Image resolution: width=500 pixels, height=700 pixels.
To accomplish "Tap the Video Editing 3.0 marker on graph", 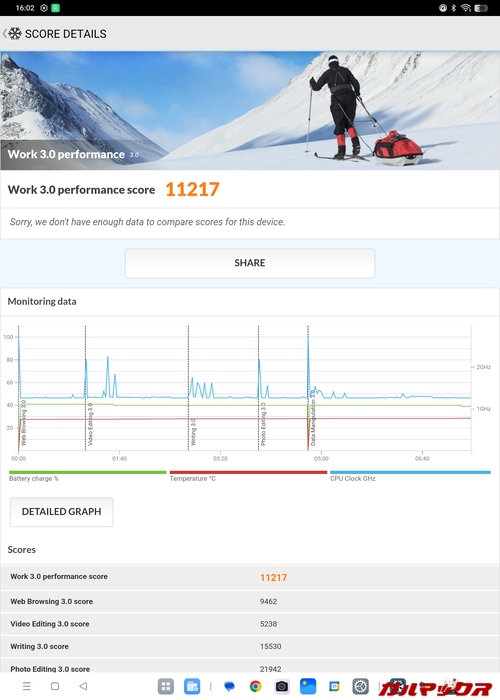I will [x=90, y=424].
